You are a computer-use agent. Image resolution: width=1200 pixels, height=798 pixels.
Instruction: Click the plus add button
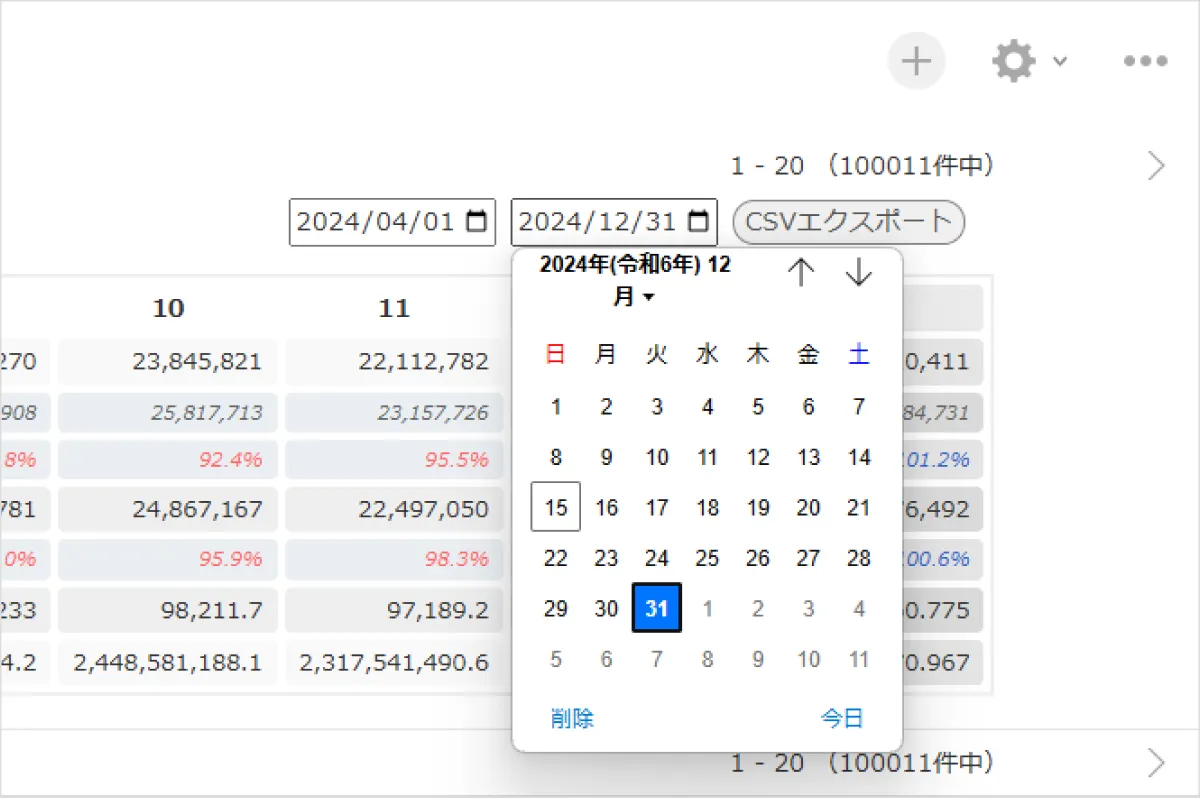[916, 61]
